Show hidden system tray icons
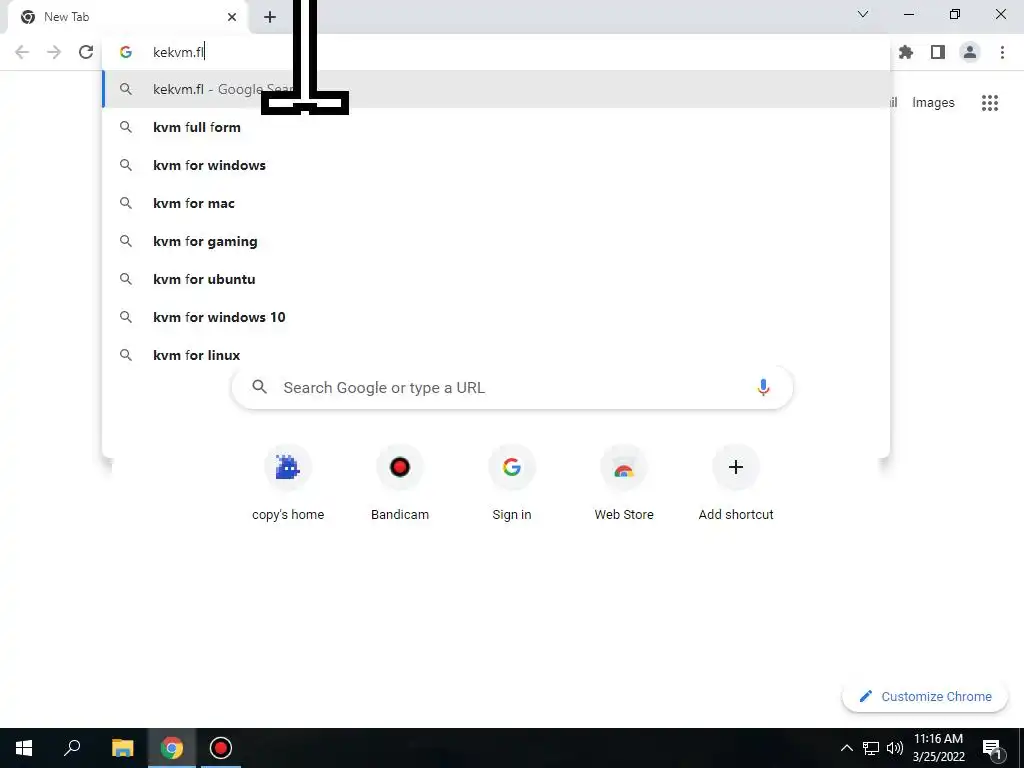Viewport: 1024px width, 768px height. click(846, 748)
